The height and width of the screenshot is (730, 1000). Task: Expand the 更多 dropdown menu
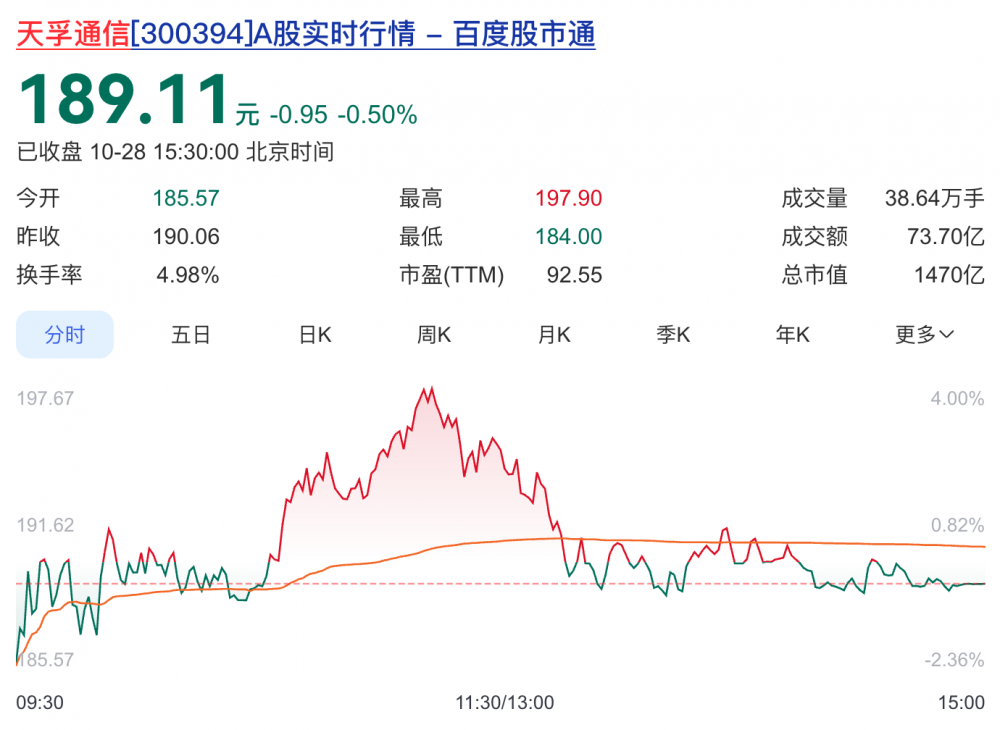(x=924, y=335)
